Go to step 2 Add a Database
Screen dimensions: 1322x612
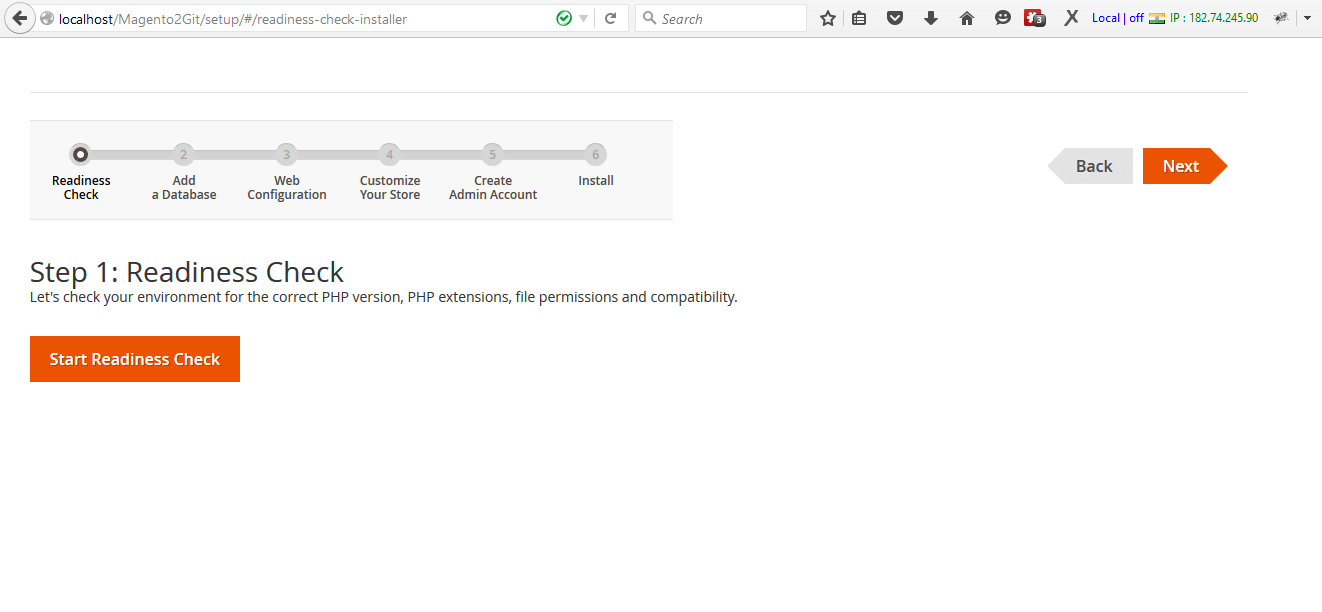(183, 155)
